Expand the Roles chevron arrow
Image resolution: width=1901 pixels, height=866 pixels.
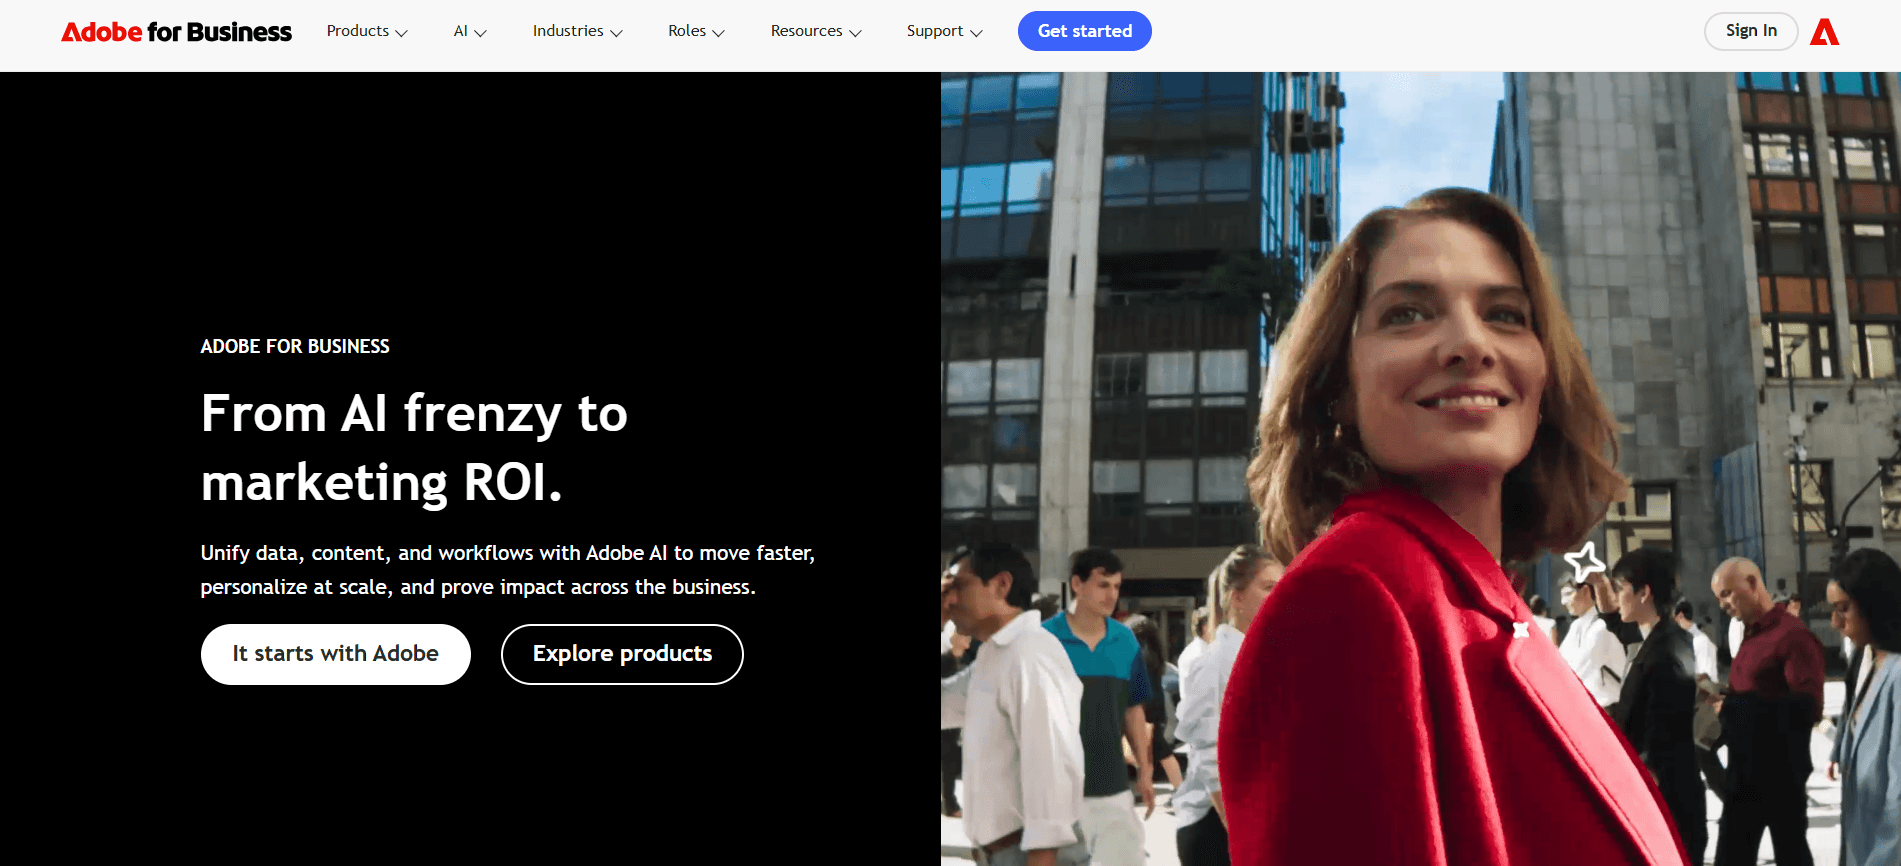click(x=718, y=33)
